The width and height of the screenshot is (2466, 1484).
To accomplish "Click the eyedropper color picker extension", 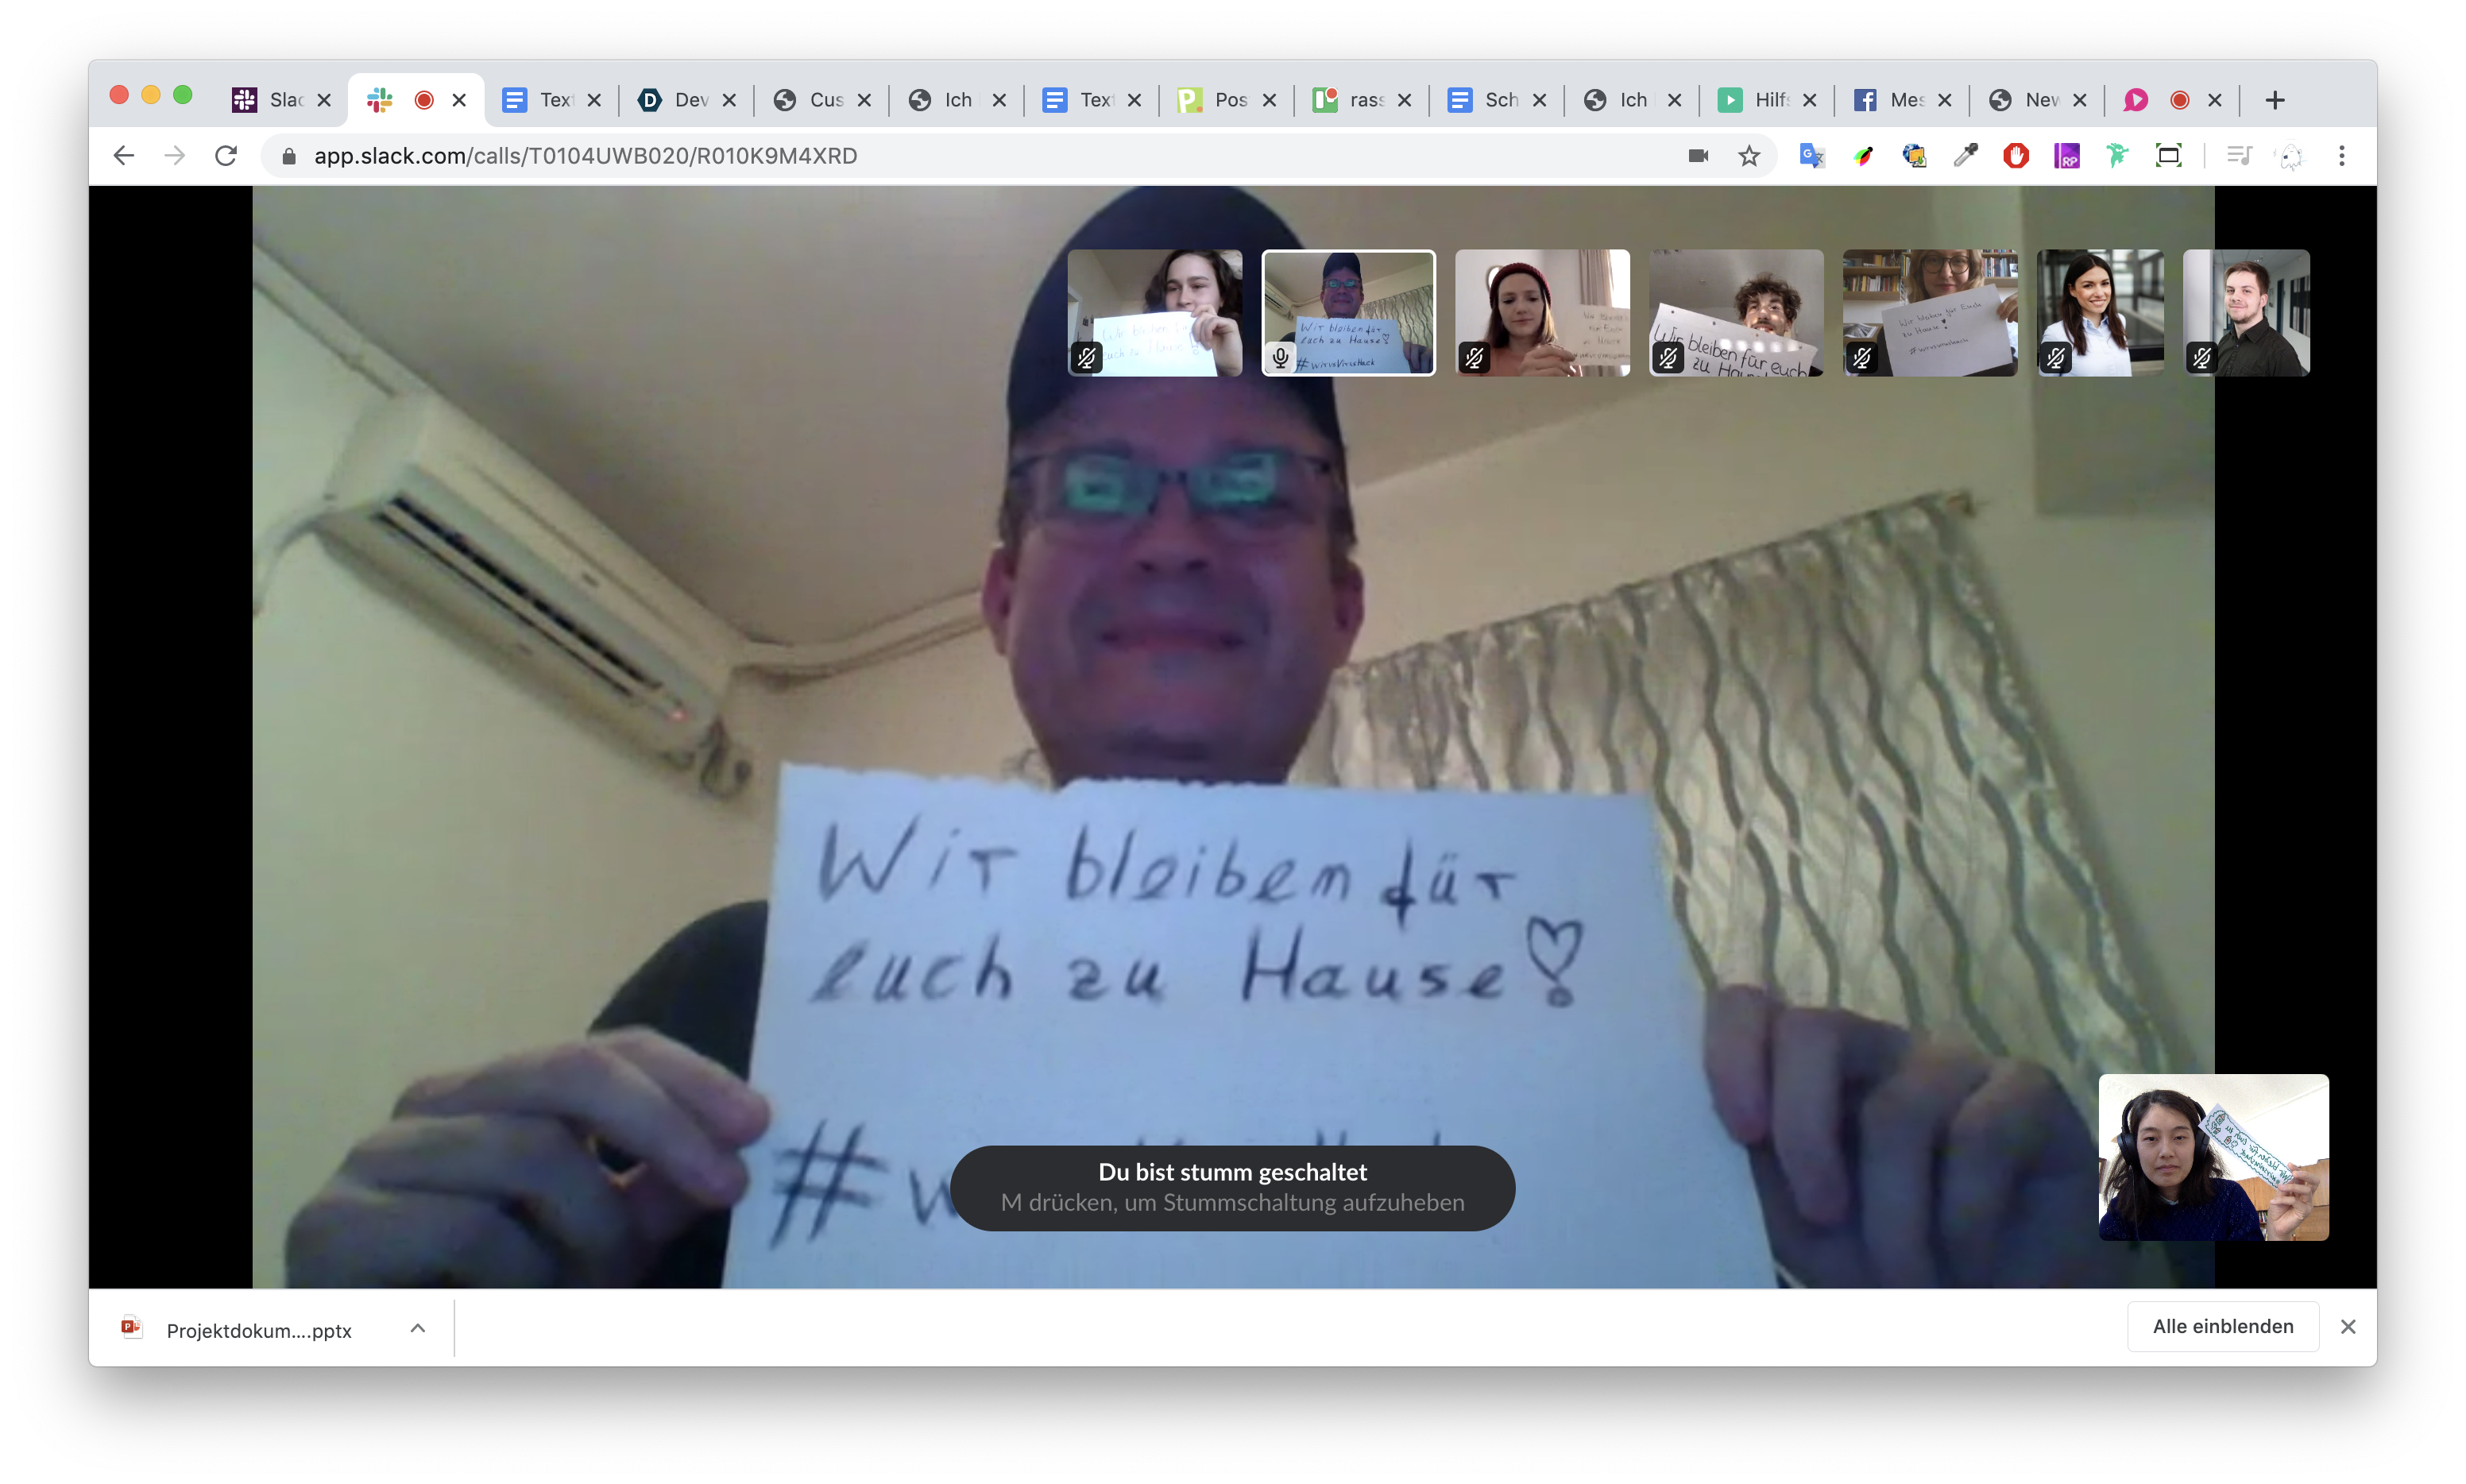I will pyautogui.click(x=1965, y=156).
